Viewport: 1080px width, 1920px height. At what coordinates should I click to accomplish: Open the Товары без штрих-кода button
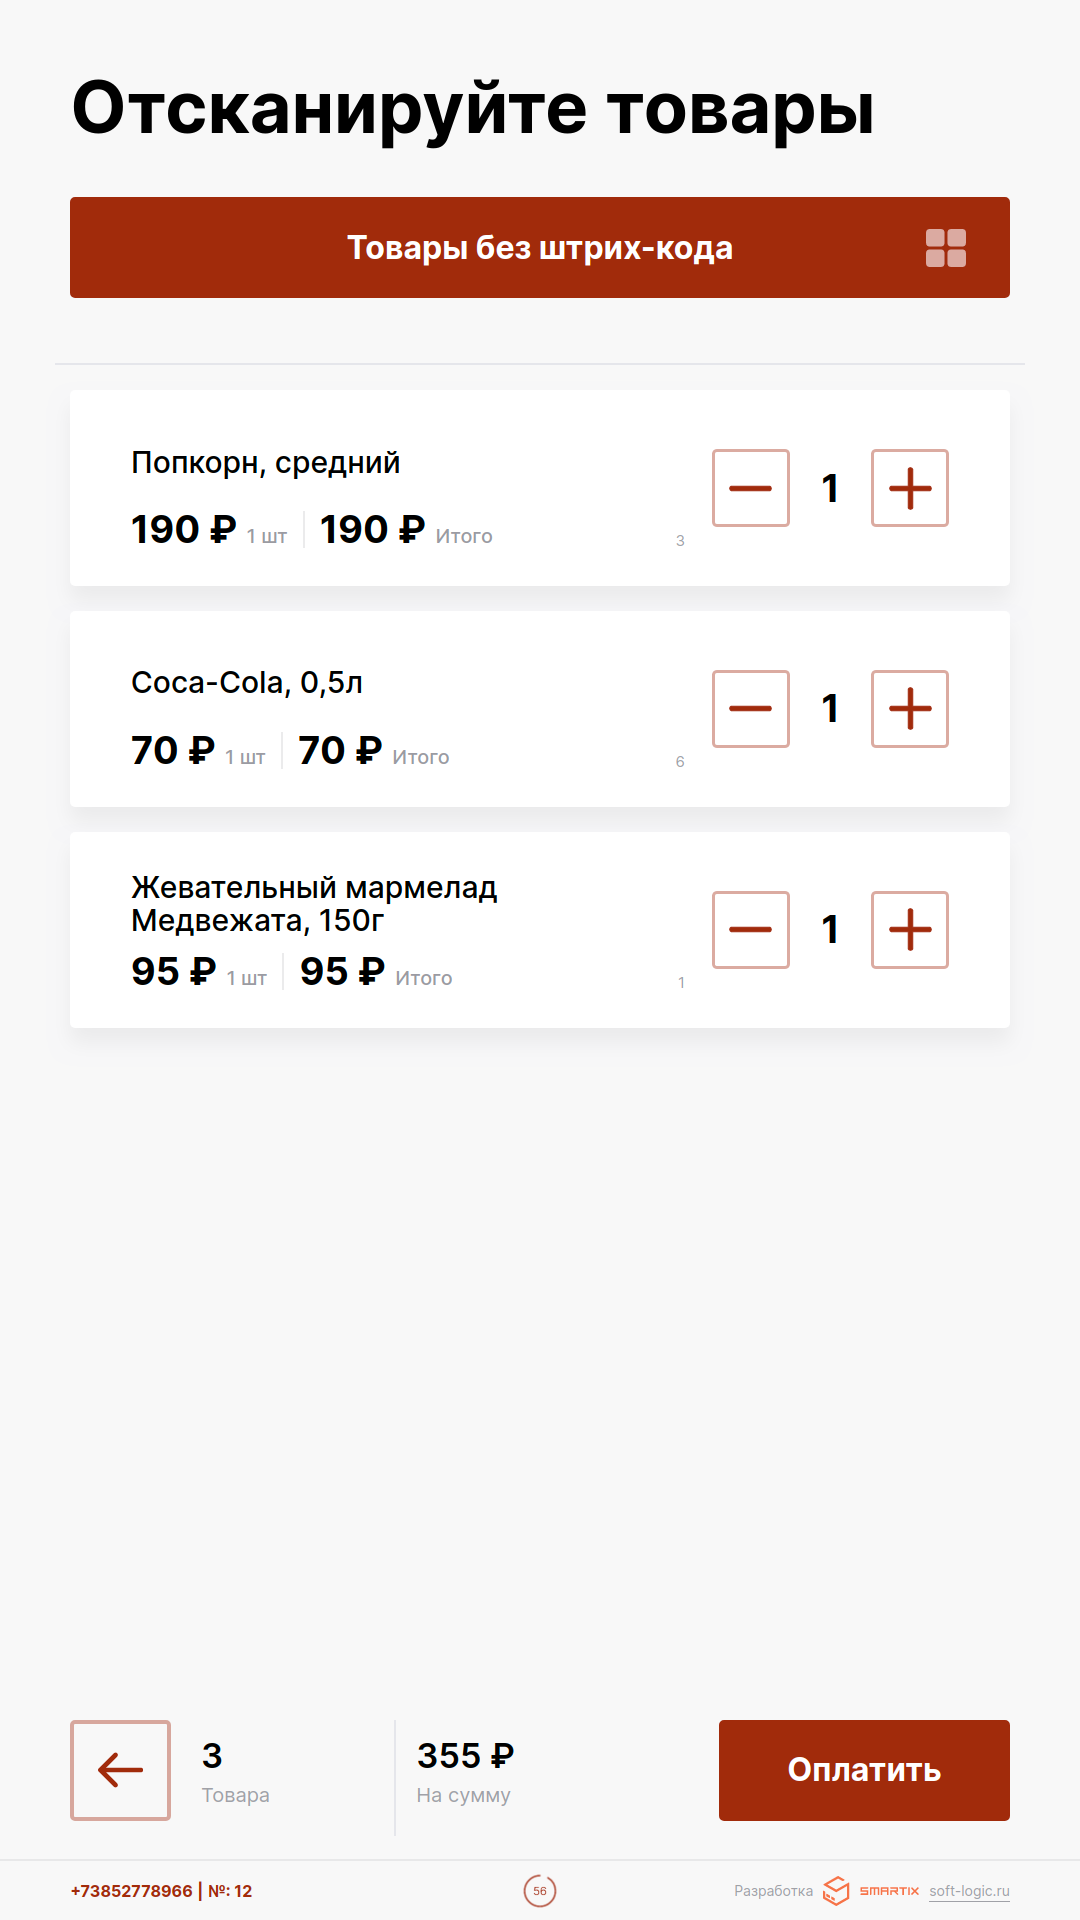[x=540, y=248]
